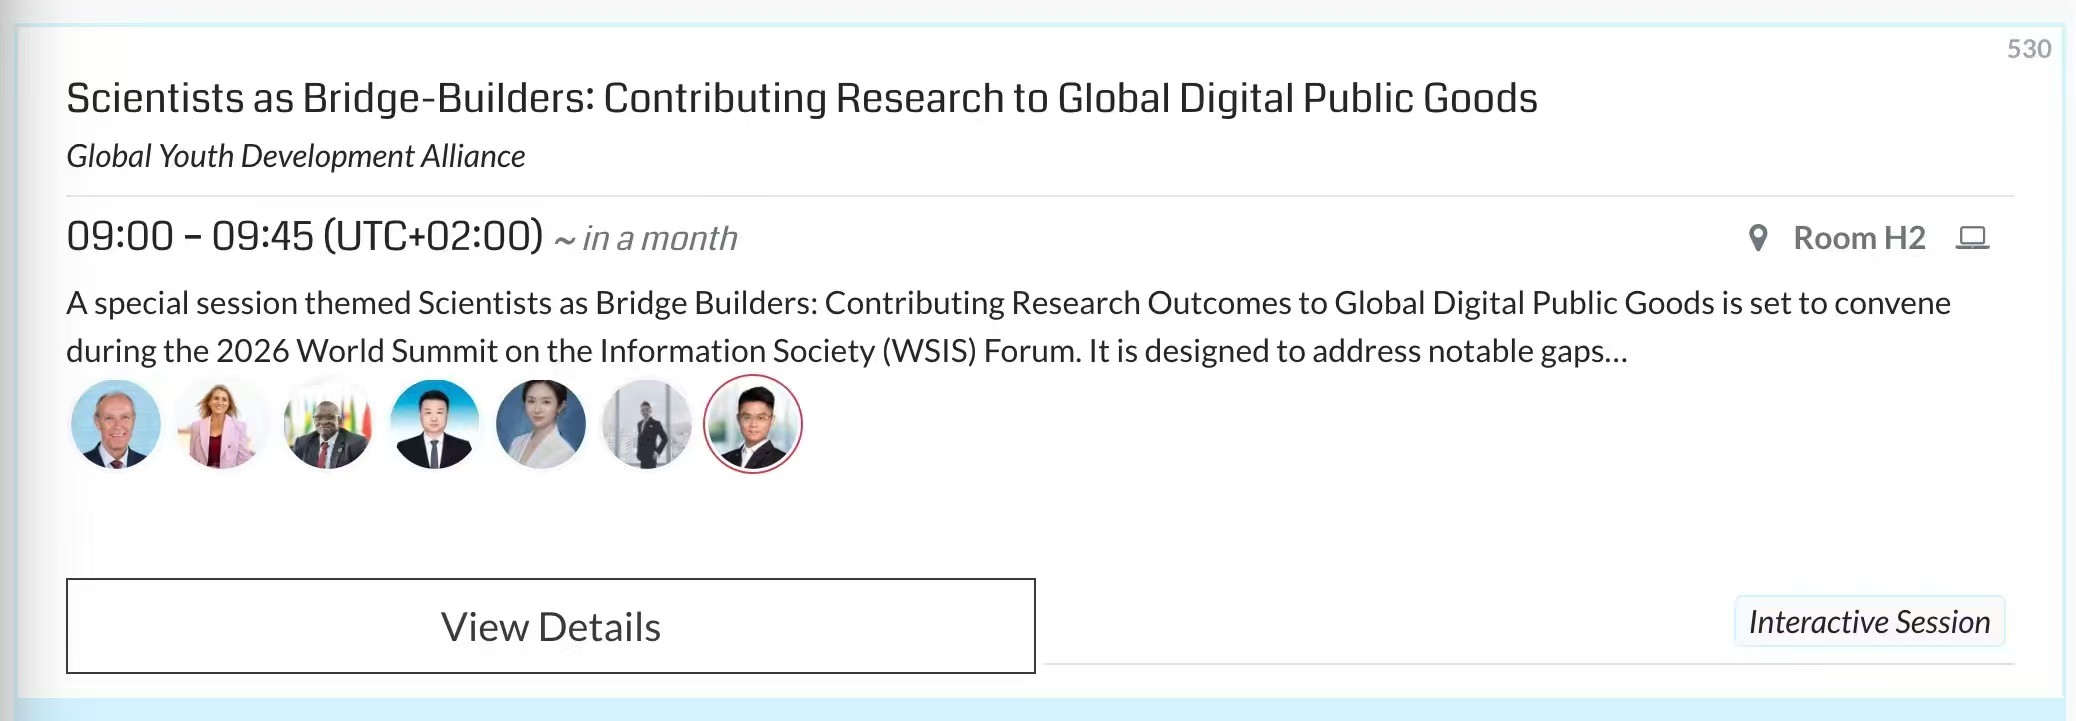Select the Interactive Session tag
Screen dimensions: 2076x721
(x=1869, y=622)
